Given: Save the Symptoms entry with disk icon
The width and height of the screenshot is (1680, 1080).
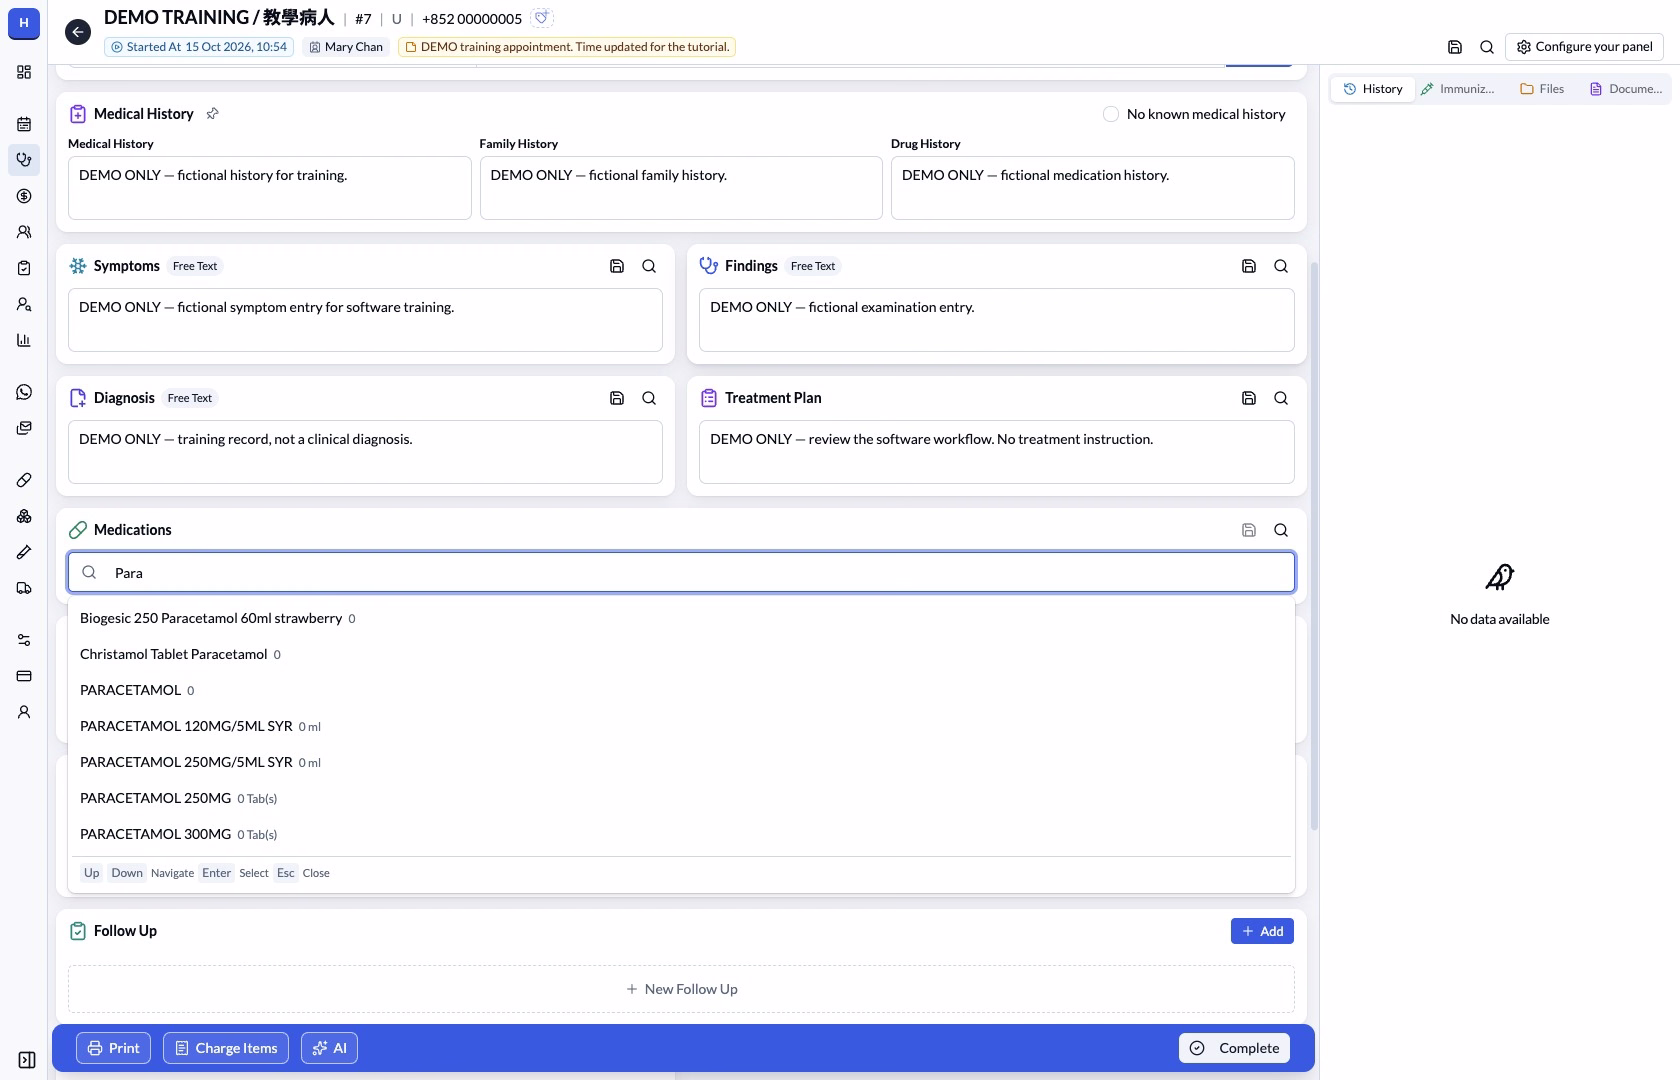Looking at the screenshot, I should pyautogui.click(x=617, y=266).
